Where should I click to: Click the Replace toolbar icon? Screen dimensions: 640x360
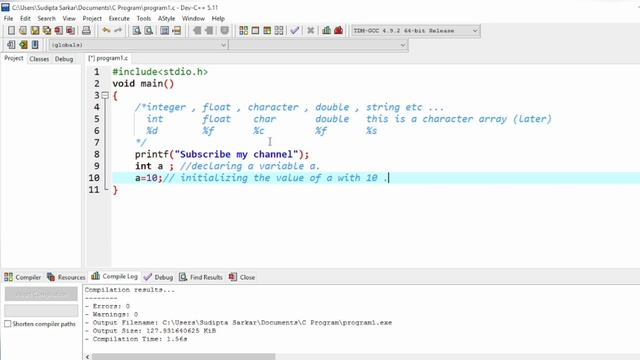(x=149, y=31)
